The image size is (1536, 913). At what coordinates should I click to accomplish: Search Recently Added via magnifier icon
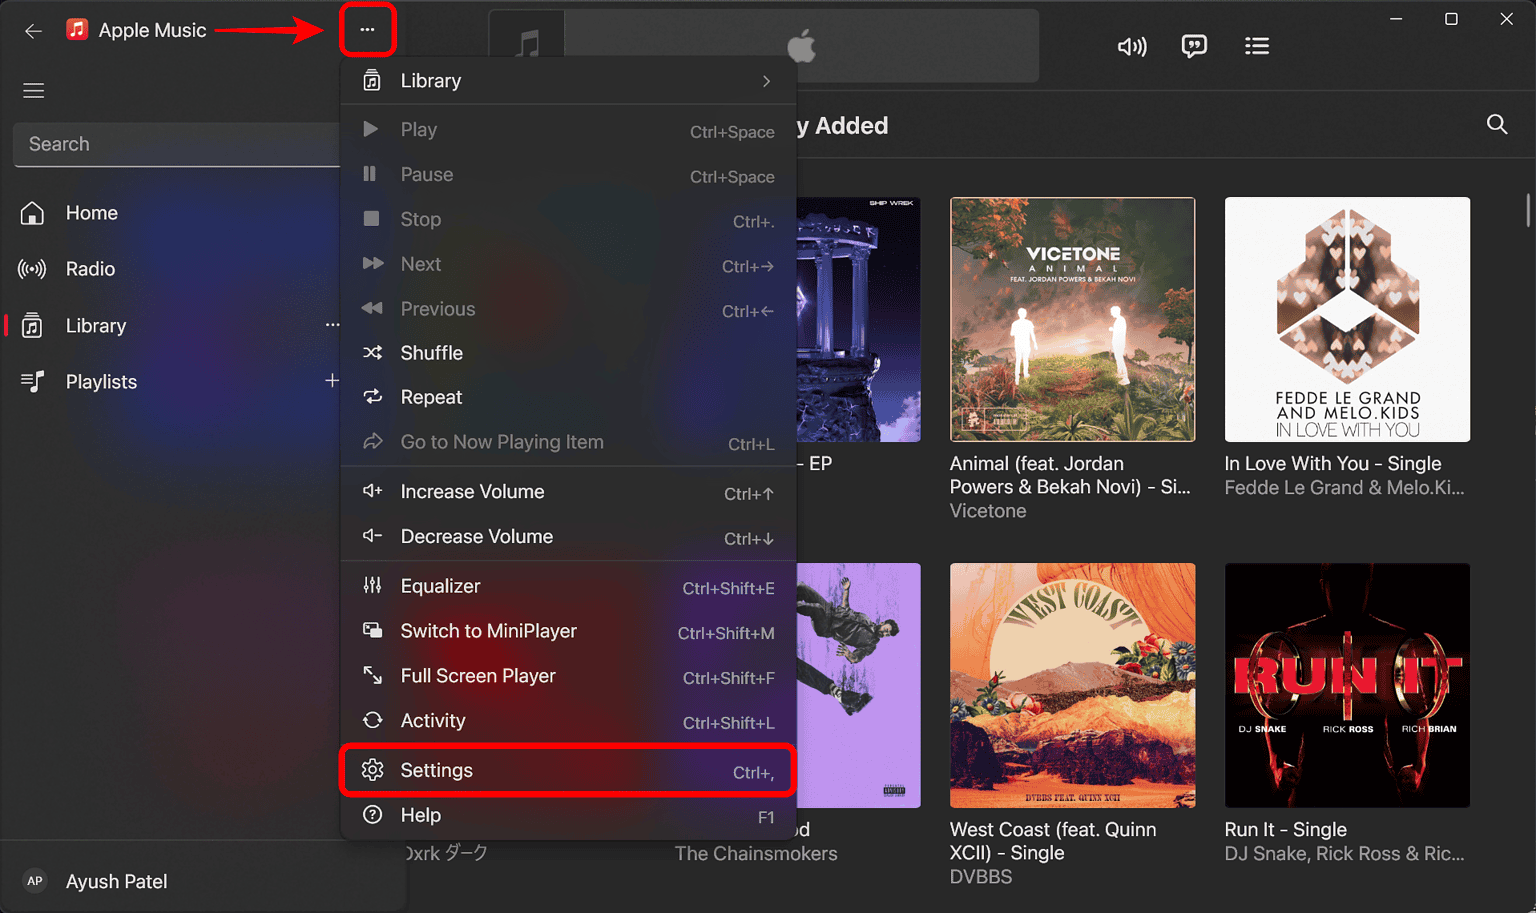[1496, 124]
